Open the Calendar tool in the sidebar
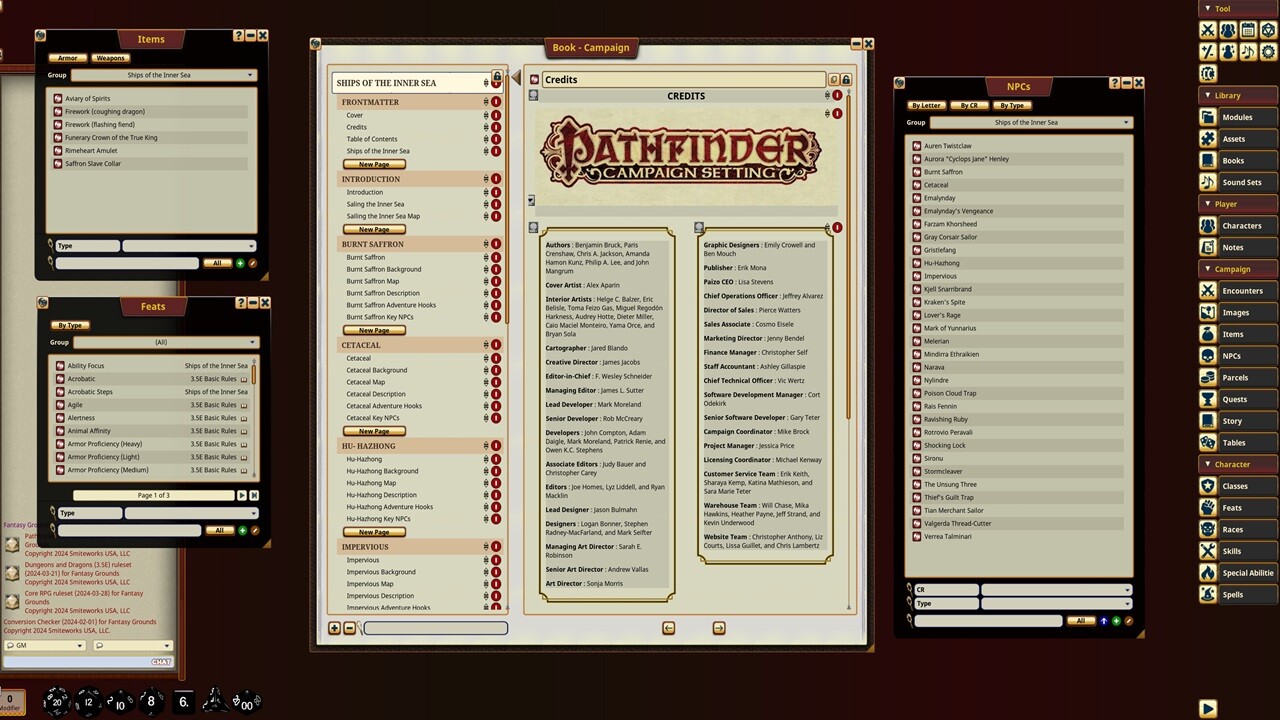 click(1248, 29)
